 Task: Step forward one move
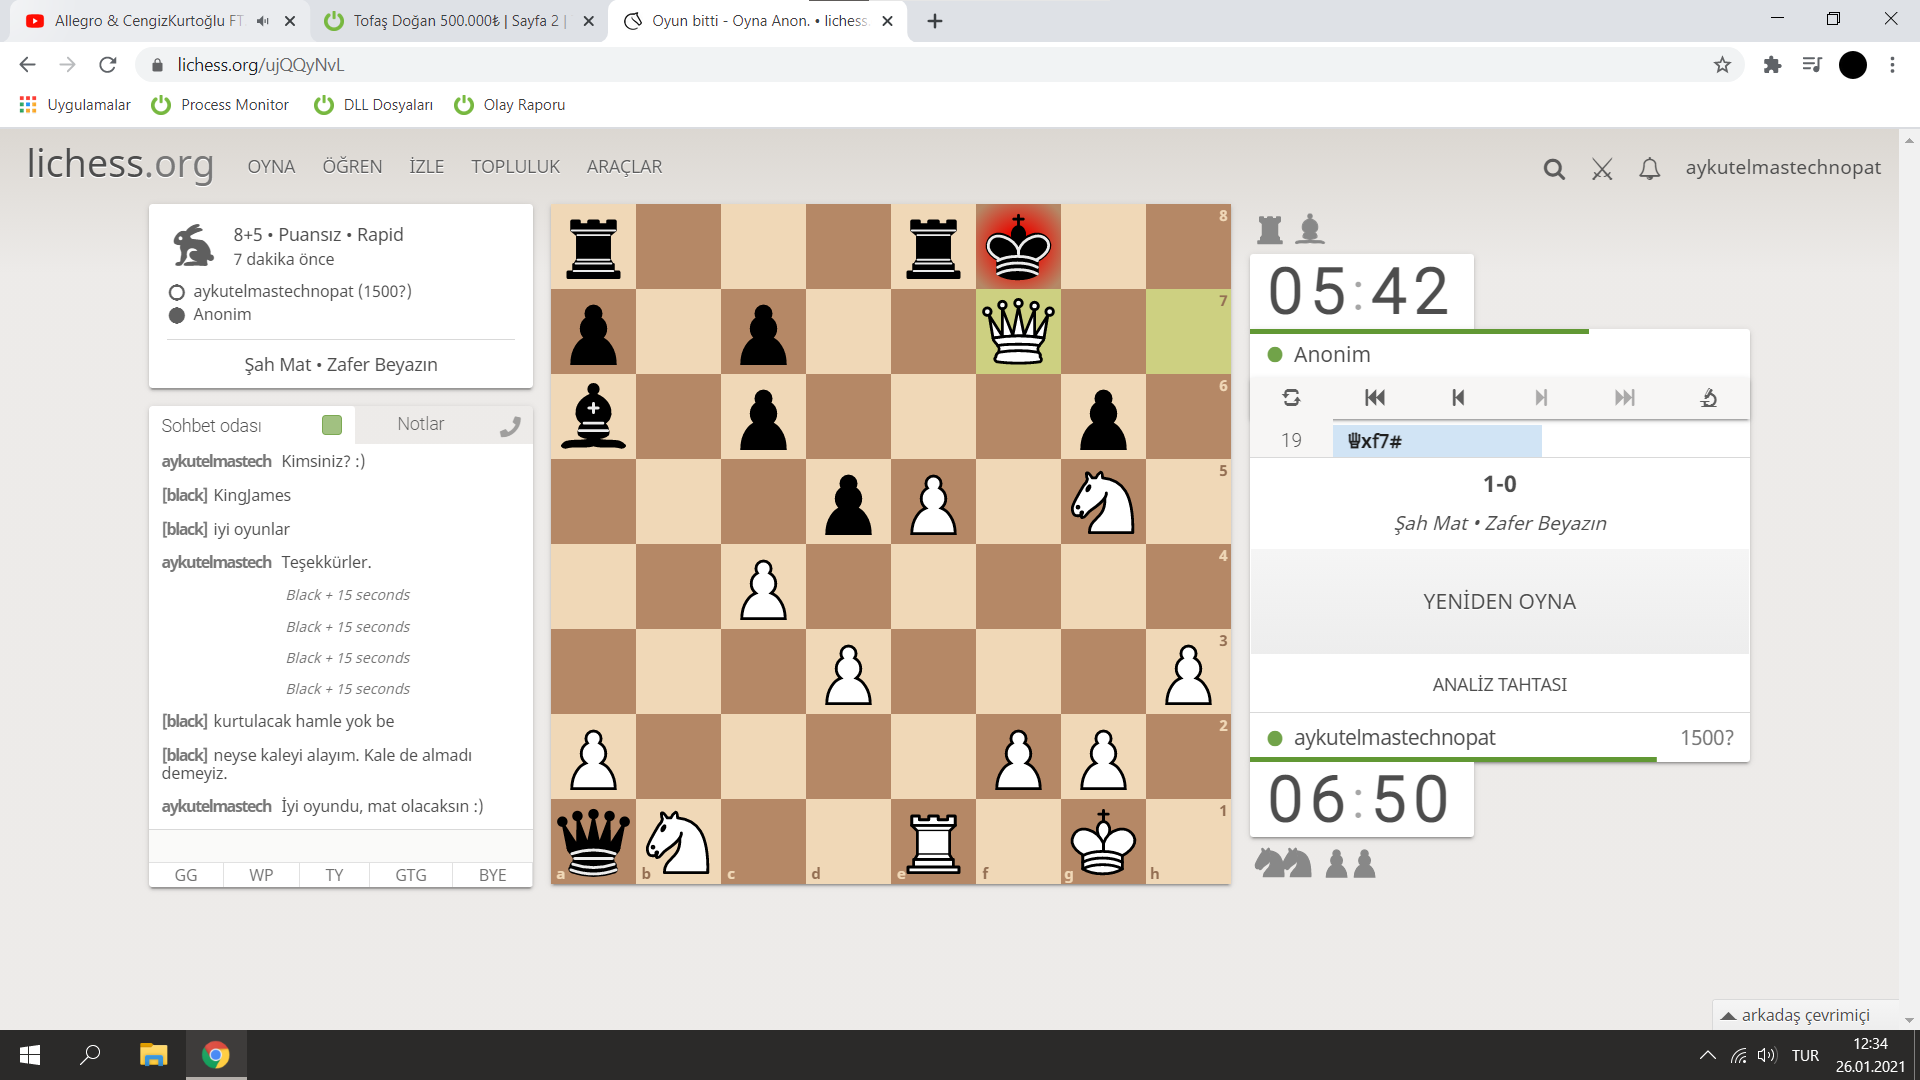[x=1541, y=397]
